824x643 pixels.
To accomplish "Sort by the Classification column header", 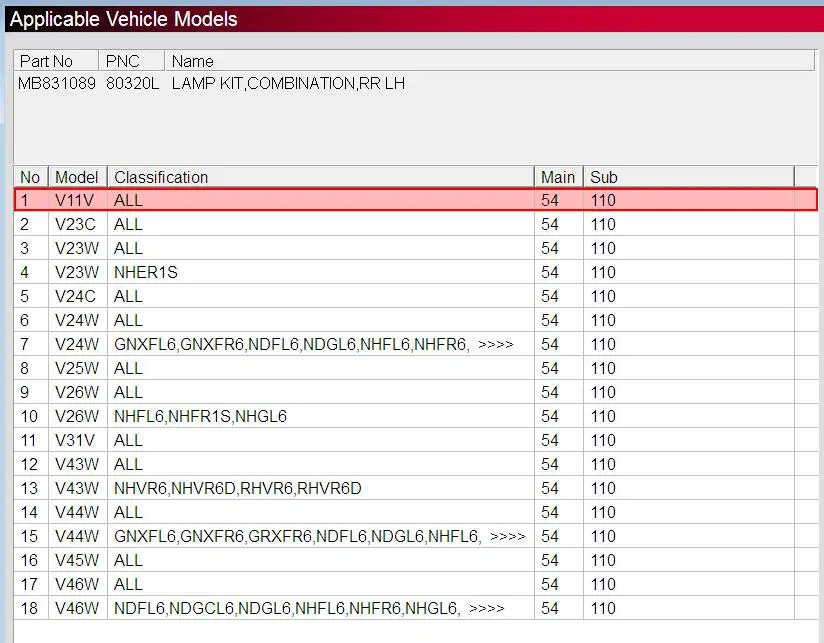I will point(321,177).
